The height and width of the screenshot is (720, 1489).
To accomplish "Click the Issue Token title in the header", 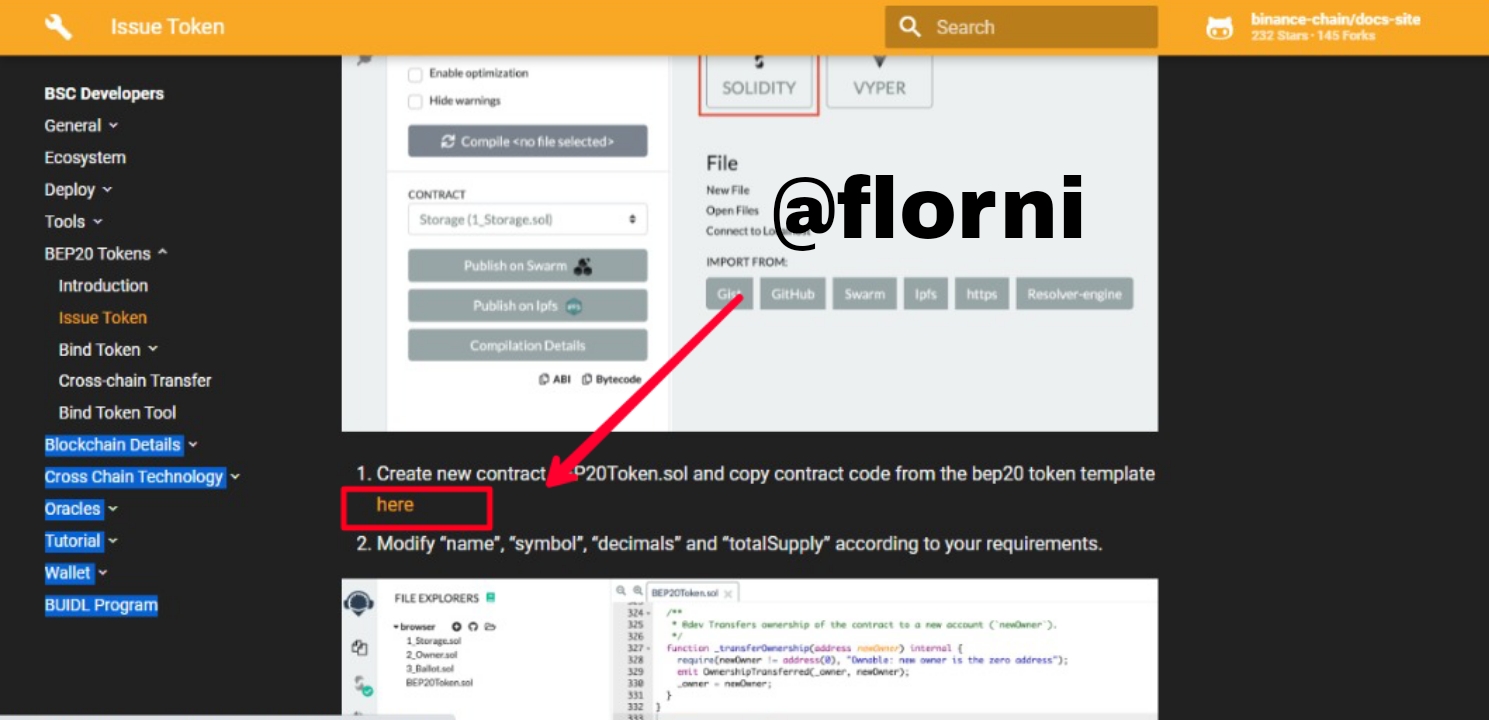I will pos(168,27).
